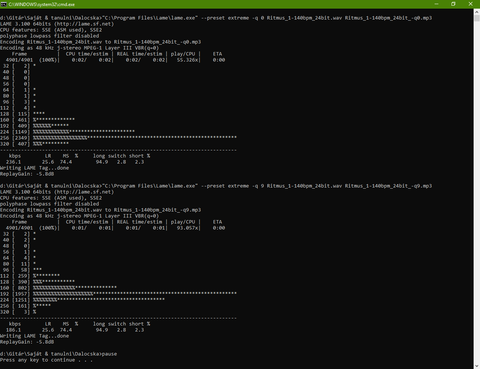Click the 192 kbps [1957] histogram bar
Screen dimensions: 480x369
(x=135, y=293)
